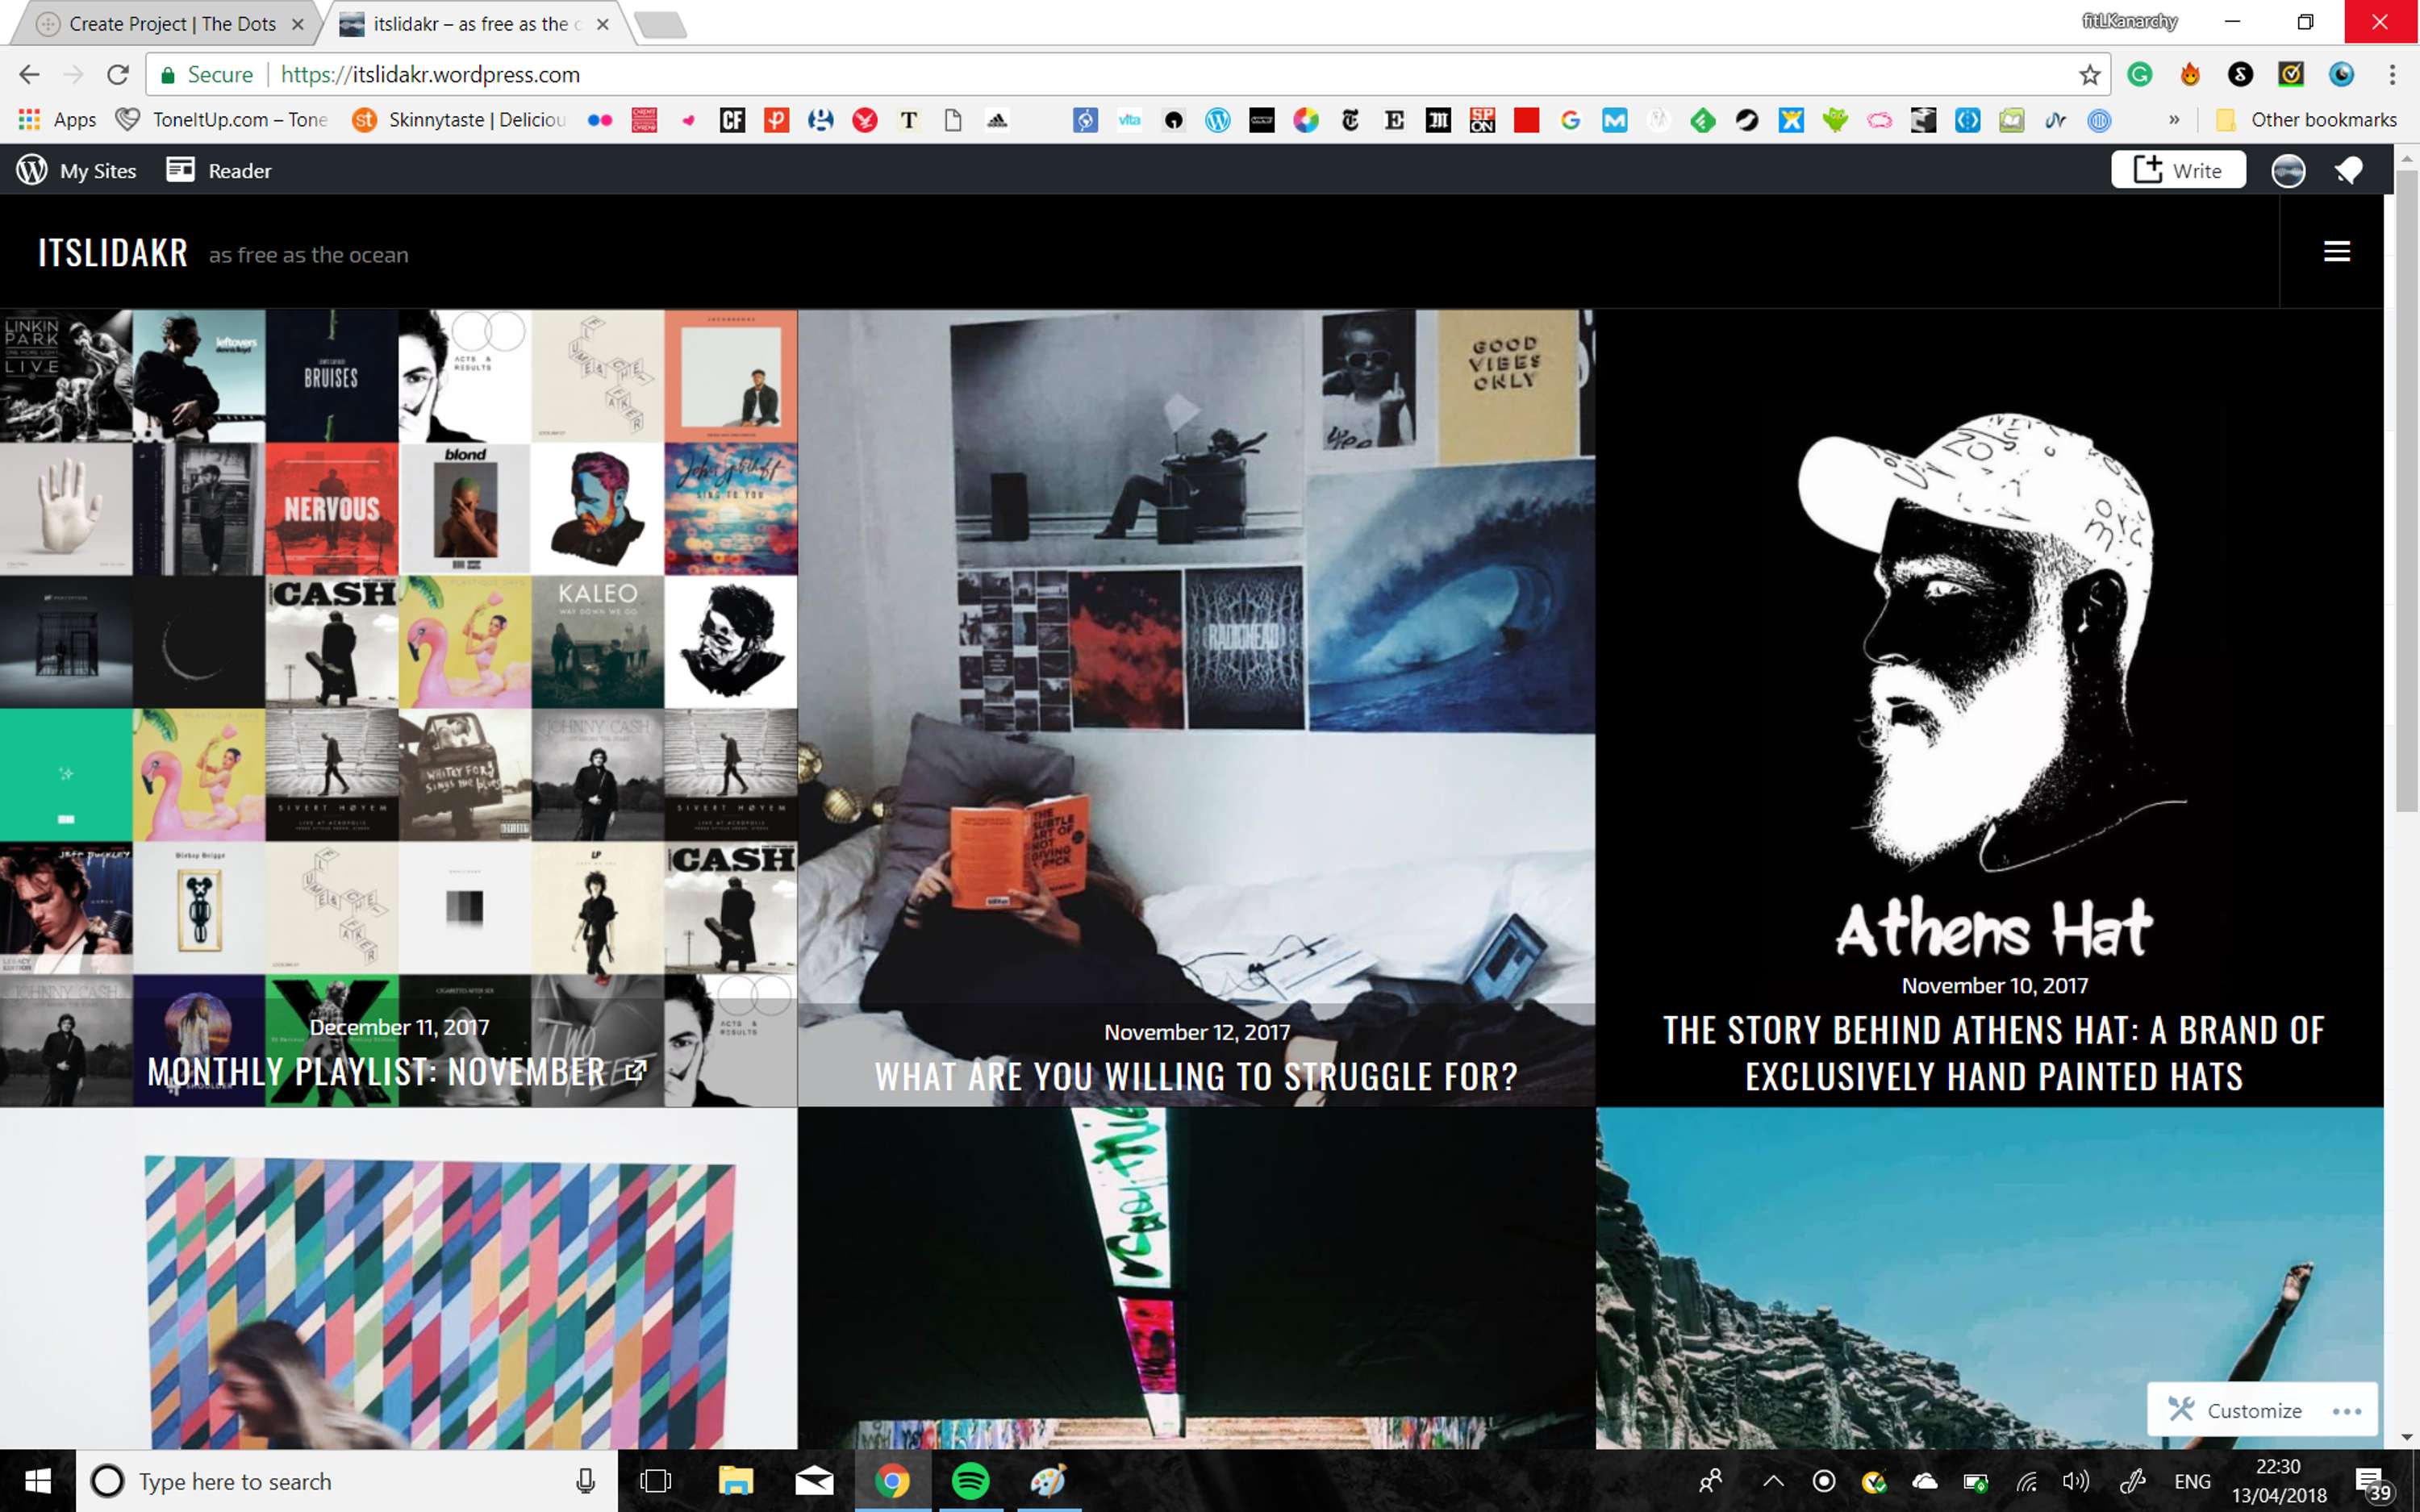Open Wi-Fi network settings in tray
Screen dimensions: 2420x1512
tap(2026, 1481)
